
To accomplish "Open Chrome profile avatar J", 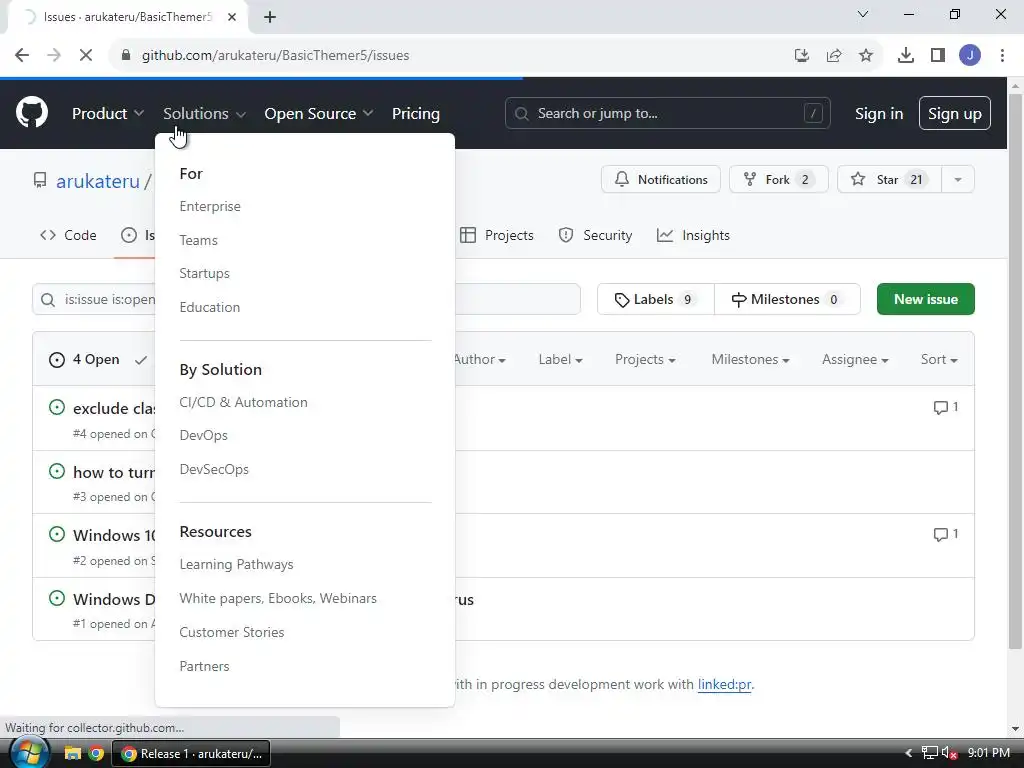I will 970,56.
